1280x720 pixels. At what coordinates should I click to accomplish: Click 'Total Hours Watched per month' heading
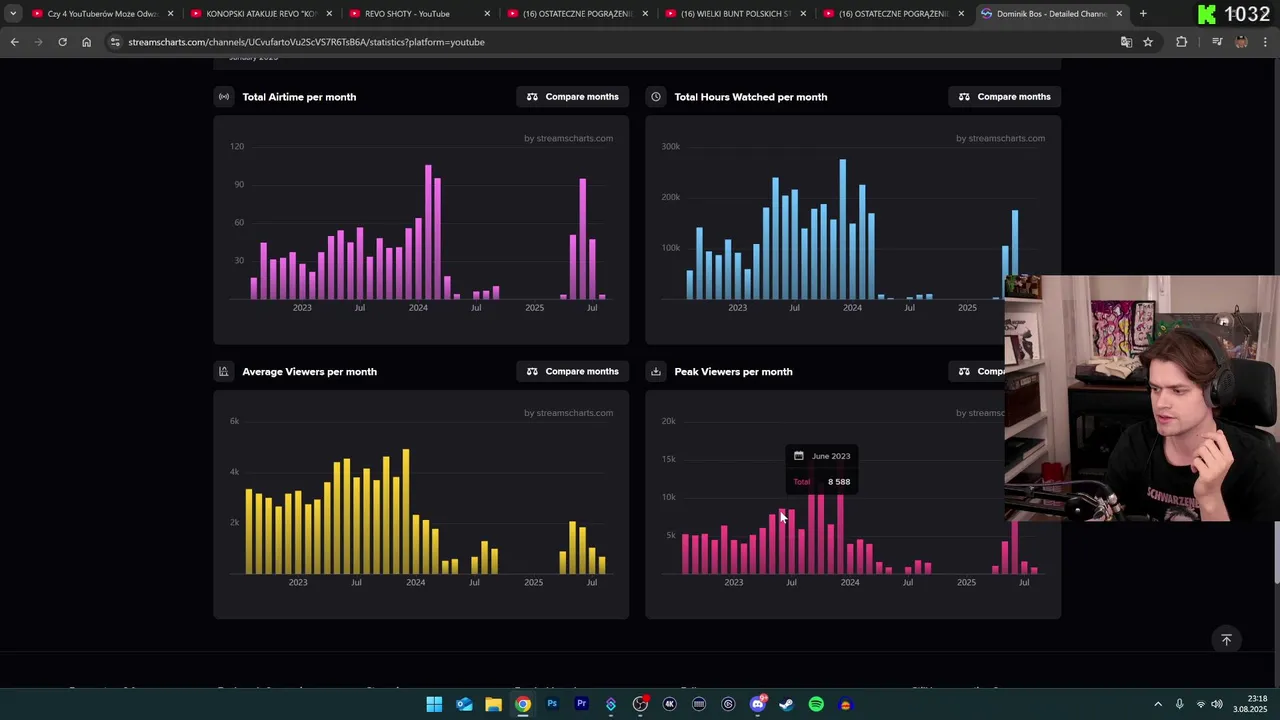751,97
